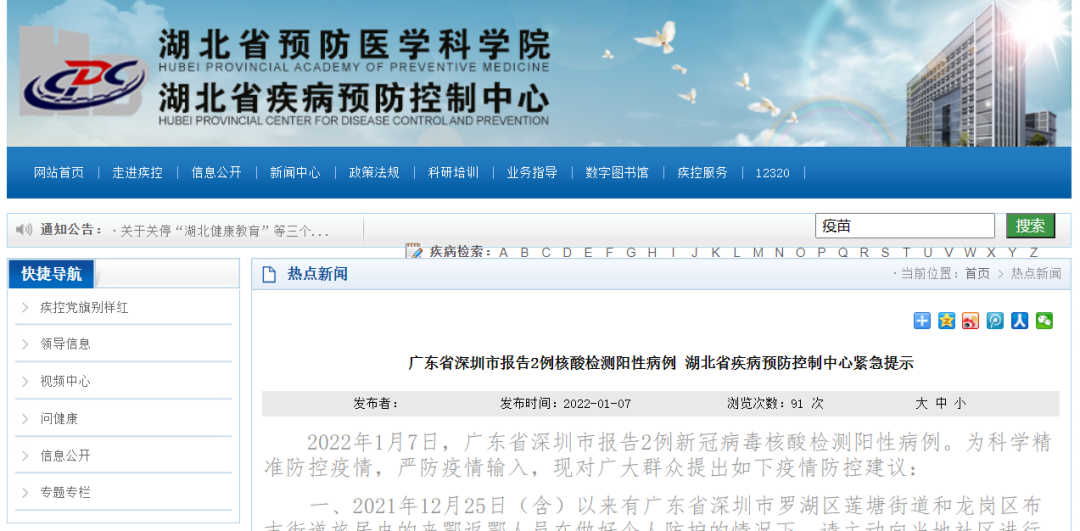Open 12320 menu item

coord(772,174)
